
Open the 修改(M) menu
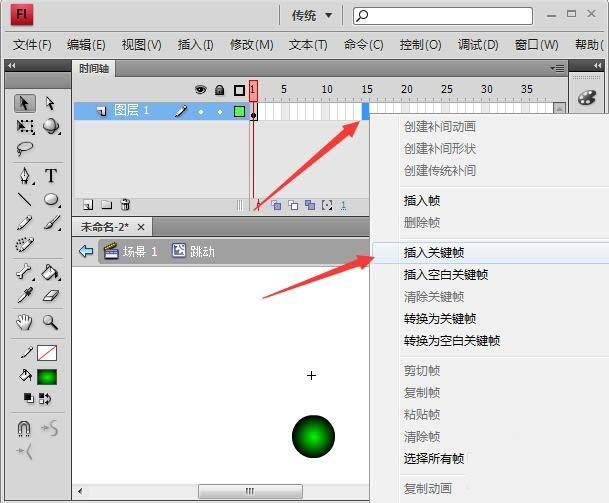252,45
